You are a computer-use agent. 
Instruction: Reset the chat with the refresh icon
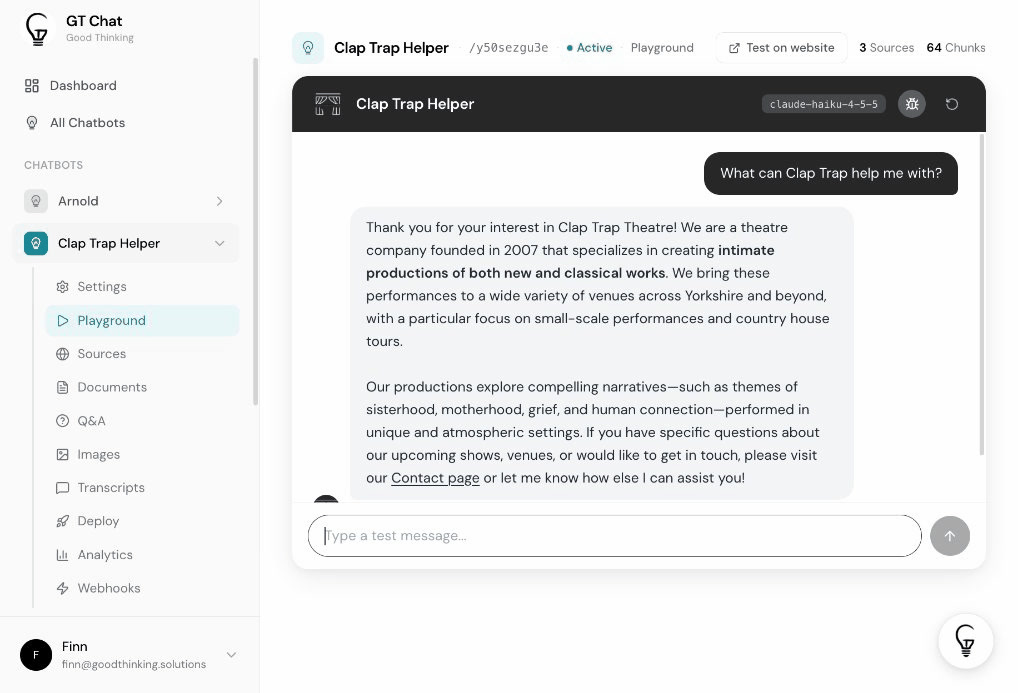pyautogui.click(x=952, y=104)
